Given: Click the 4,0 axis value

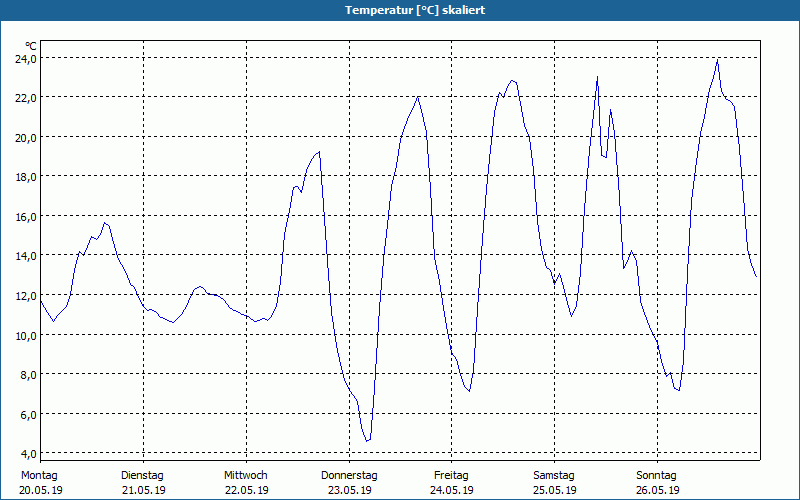Looking at the screenshot, I should click(x=28, y=454).
